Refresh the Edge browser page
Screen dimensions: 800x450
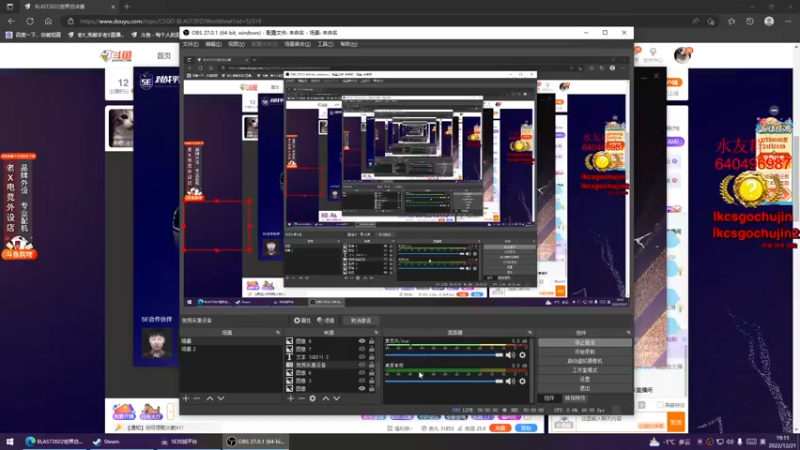pyautogui.click(x=30, y=21)
